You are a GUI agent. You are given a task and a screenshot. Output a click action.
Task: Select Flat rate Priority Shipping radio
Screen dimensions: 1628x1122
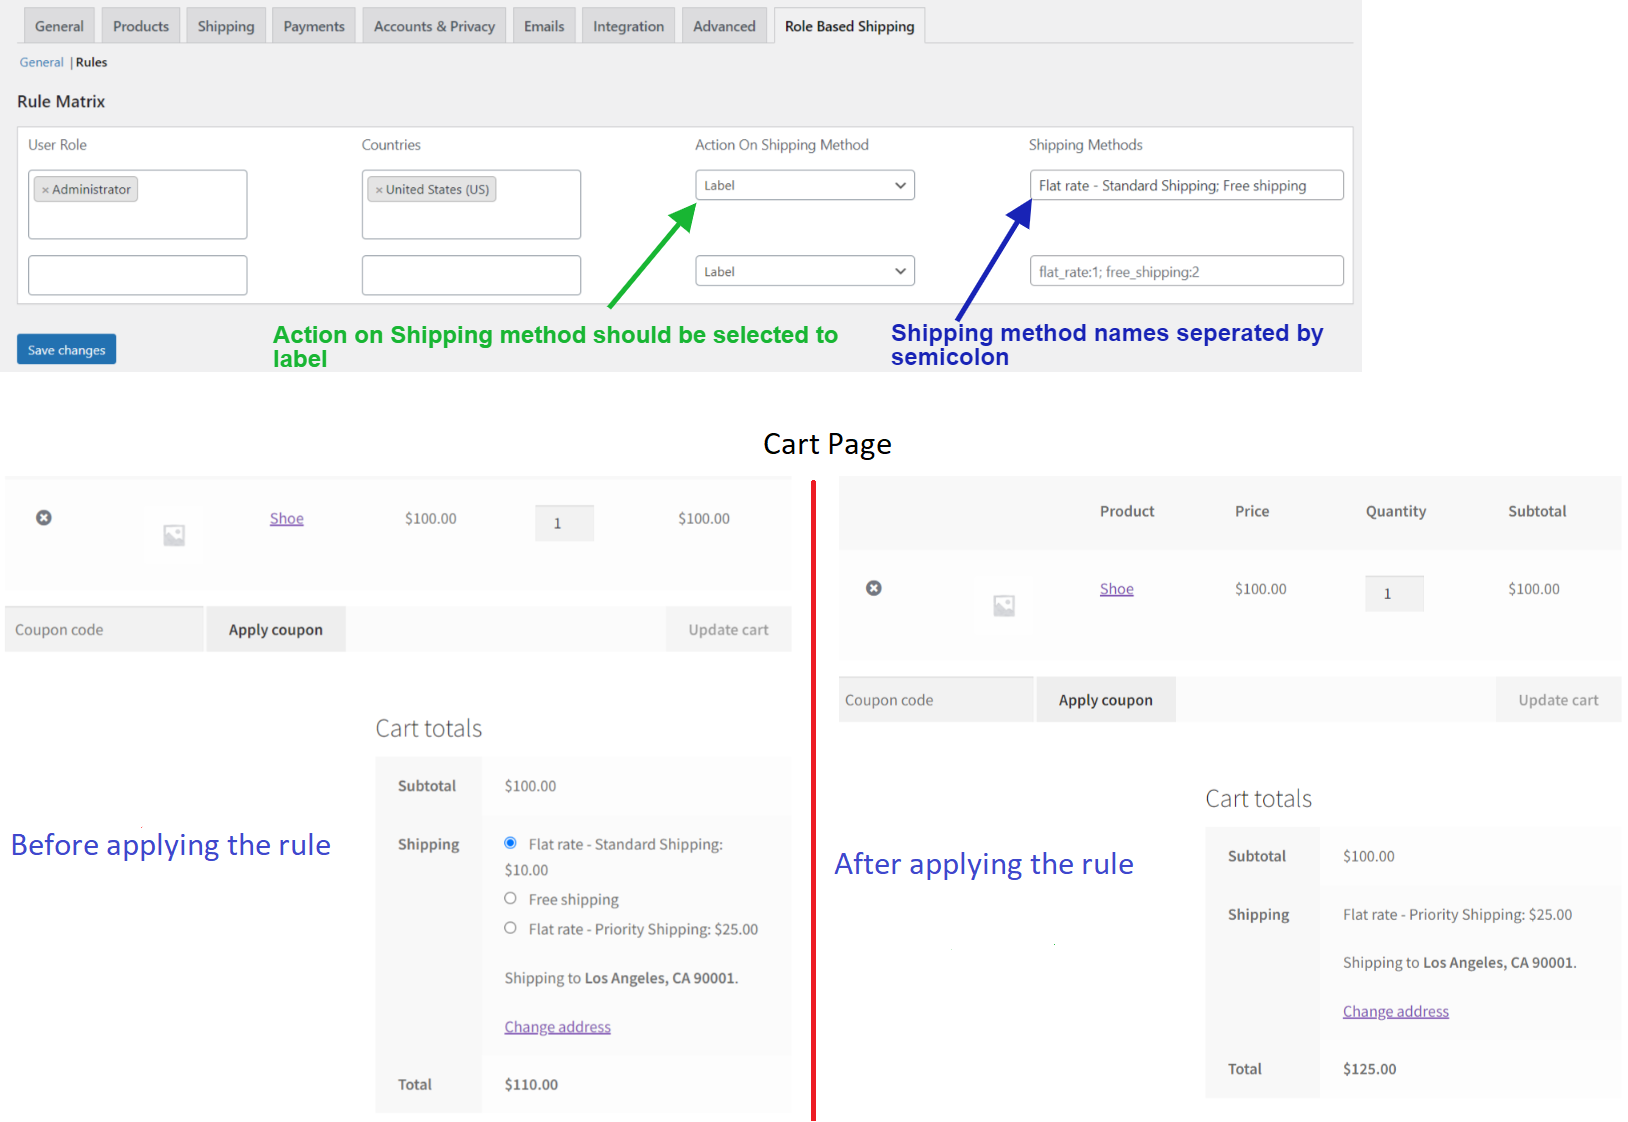pos(510,928)
